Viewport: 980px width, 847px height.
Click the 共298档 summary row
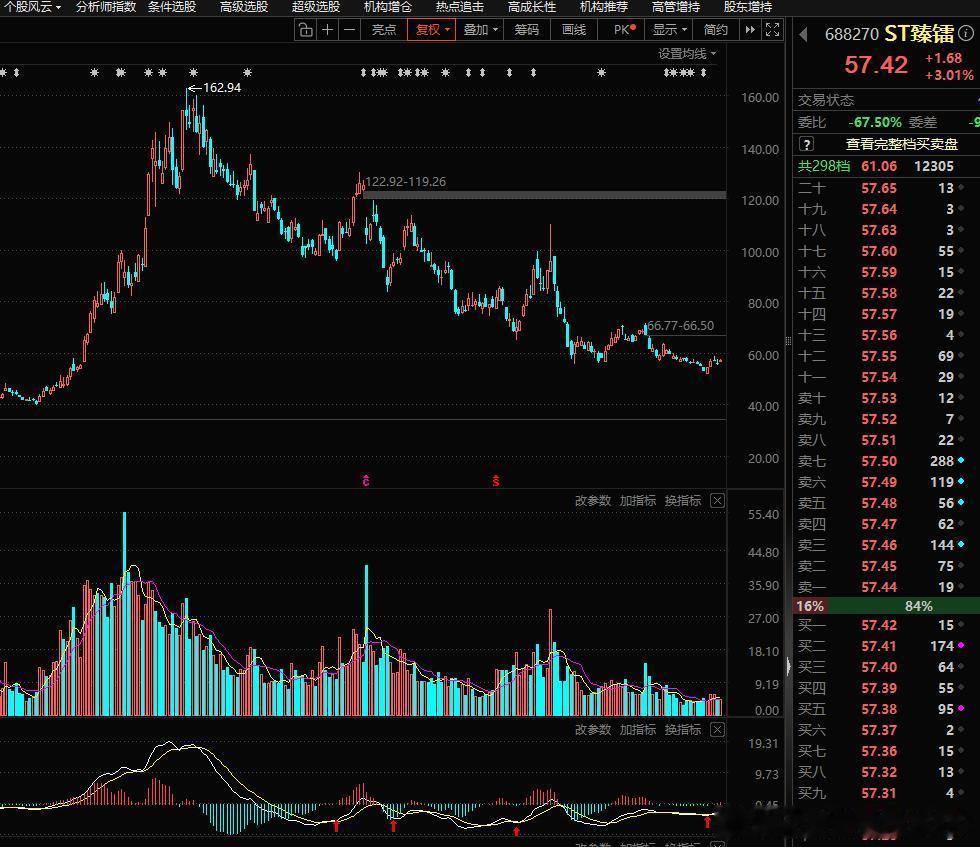tap(886, 166)
